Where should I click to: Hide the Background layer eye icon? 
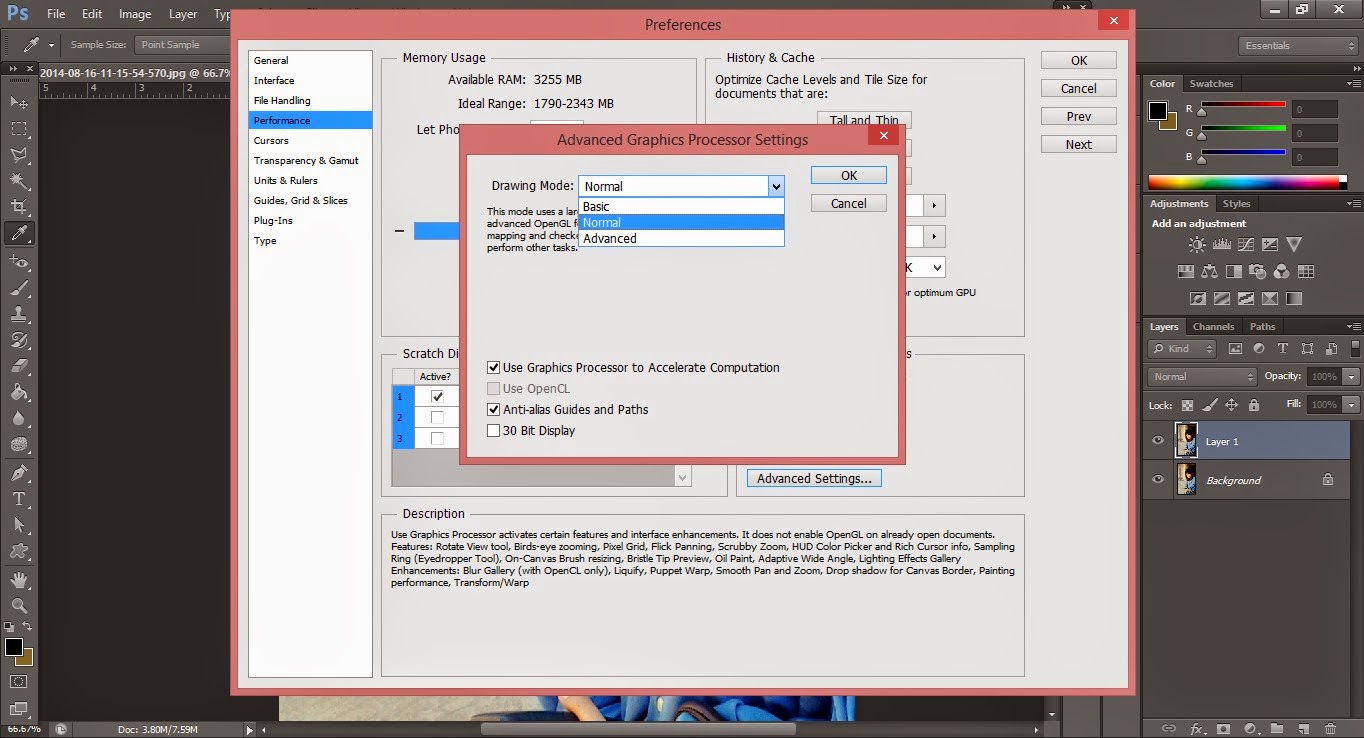1158,480
